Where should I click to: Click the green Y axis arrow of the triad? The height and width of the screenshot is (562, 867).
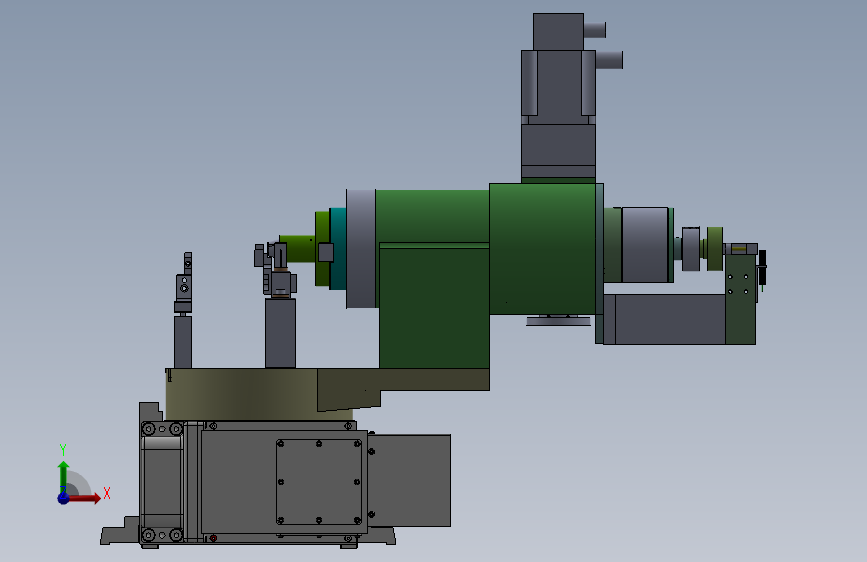click(64, 476)
